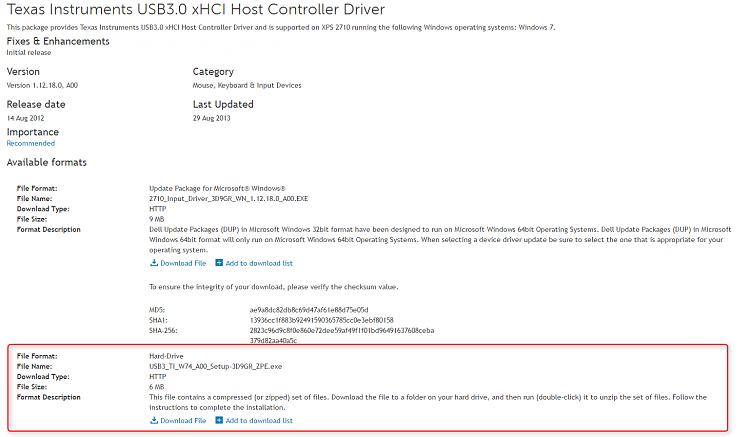Click the download arrow icon for the Update Package file

[x=154, y=262]
